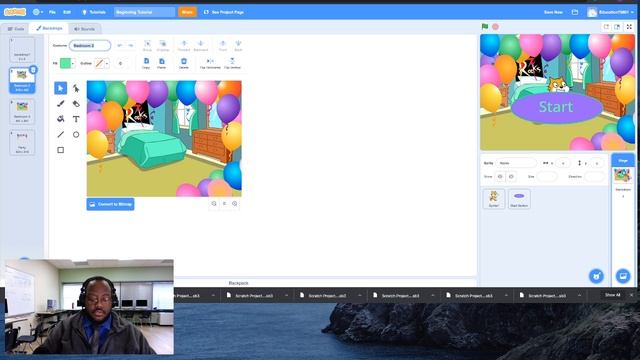The width and height of the screenshot is (640, 360).
Task: Click the Backward layer icon
Action: 200,45
